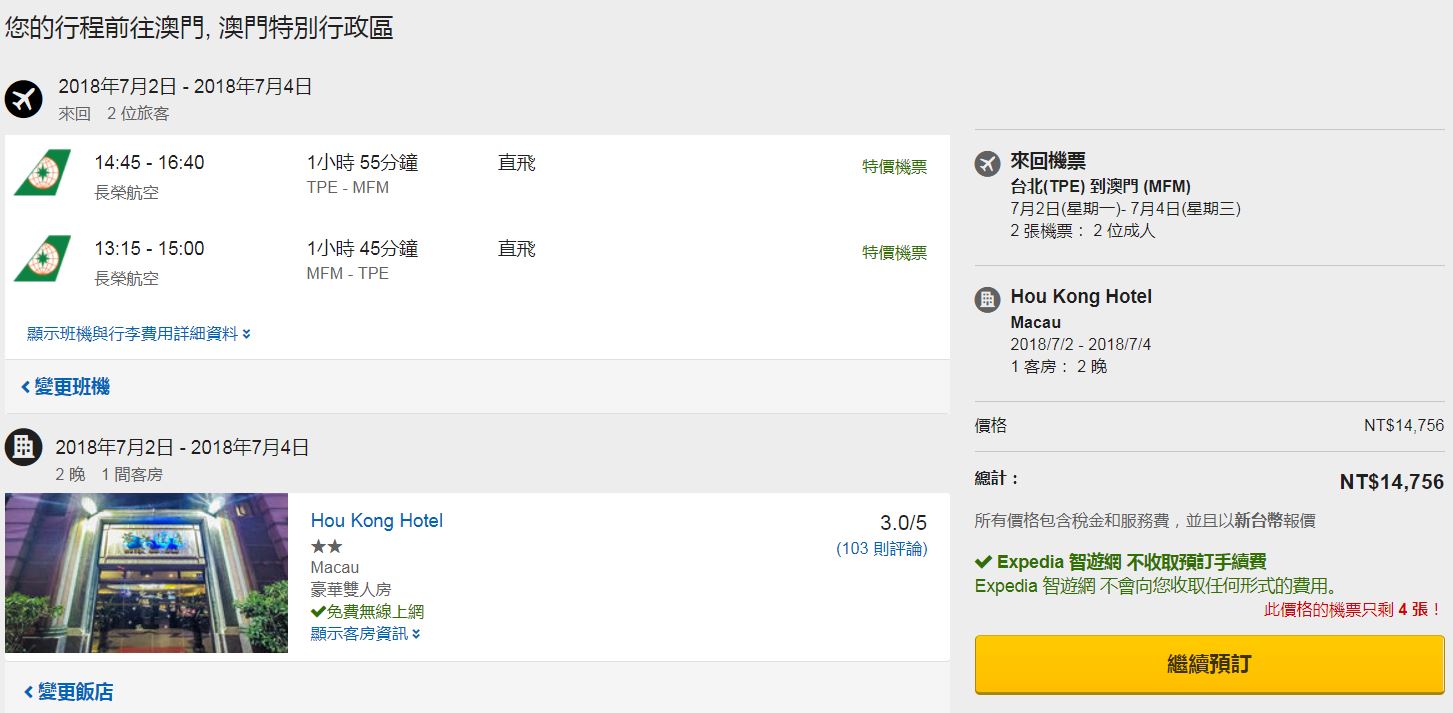Expand 顯示客房資訊 room details
Viewport: 1453px width, 713px height.
[365, 633]
